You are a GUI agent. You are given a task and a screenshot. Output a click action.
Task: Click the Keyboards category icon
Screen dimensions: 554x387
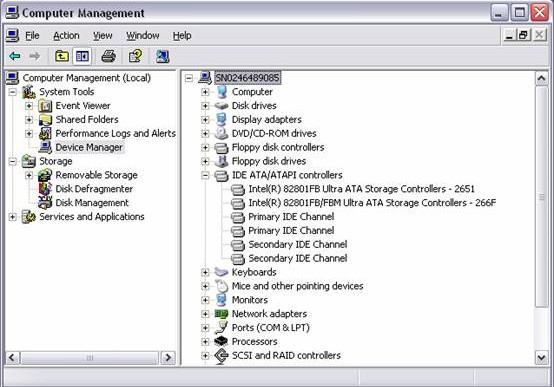221,272
